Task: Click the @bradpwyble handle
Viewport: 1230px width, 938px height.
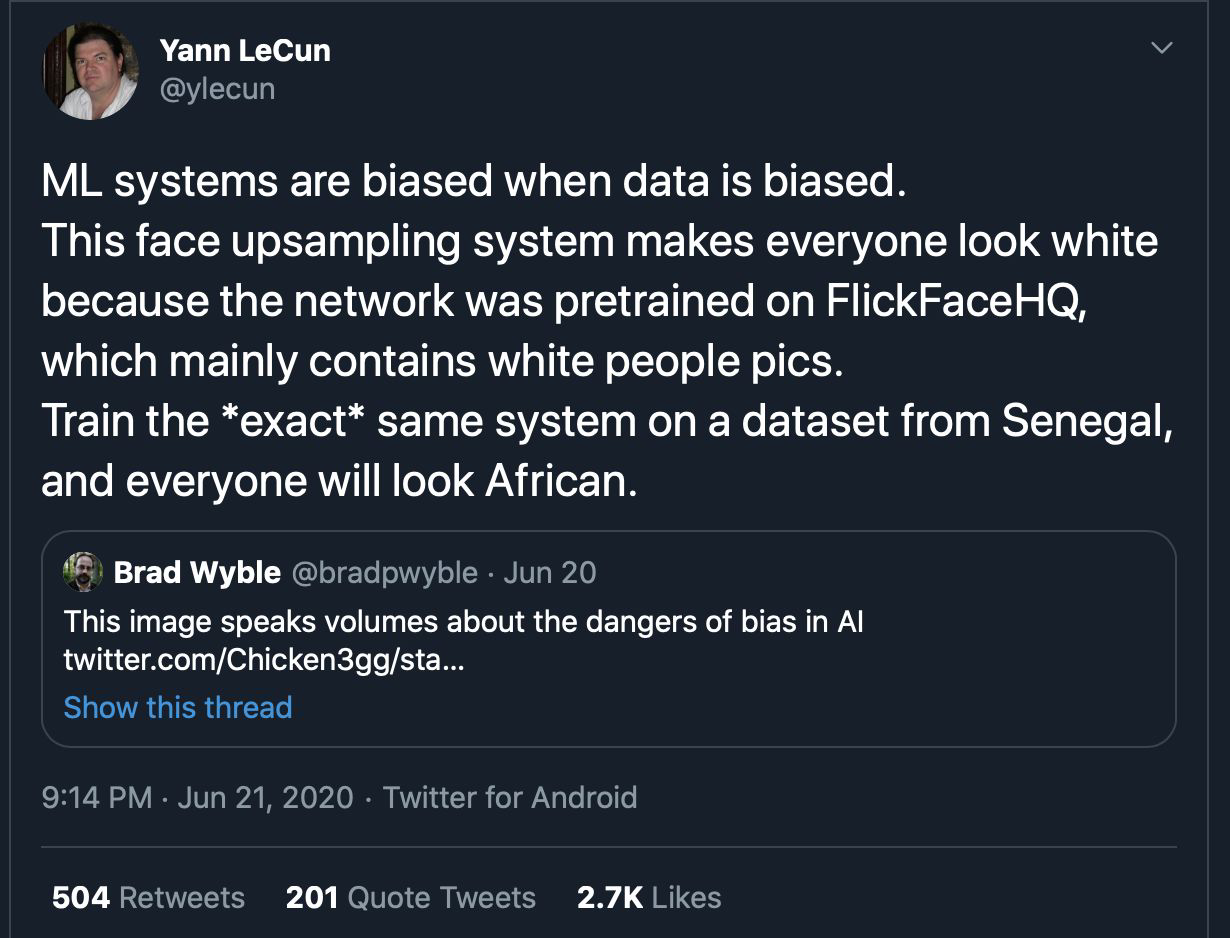Action: coord(385,573)
